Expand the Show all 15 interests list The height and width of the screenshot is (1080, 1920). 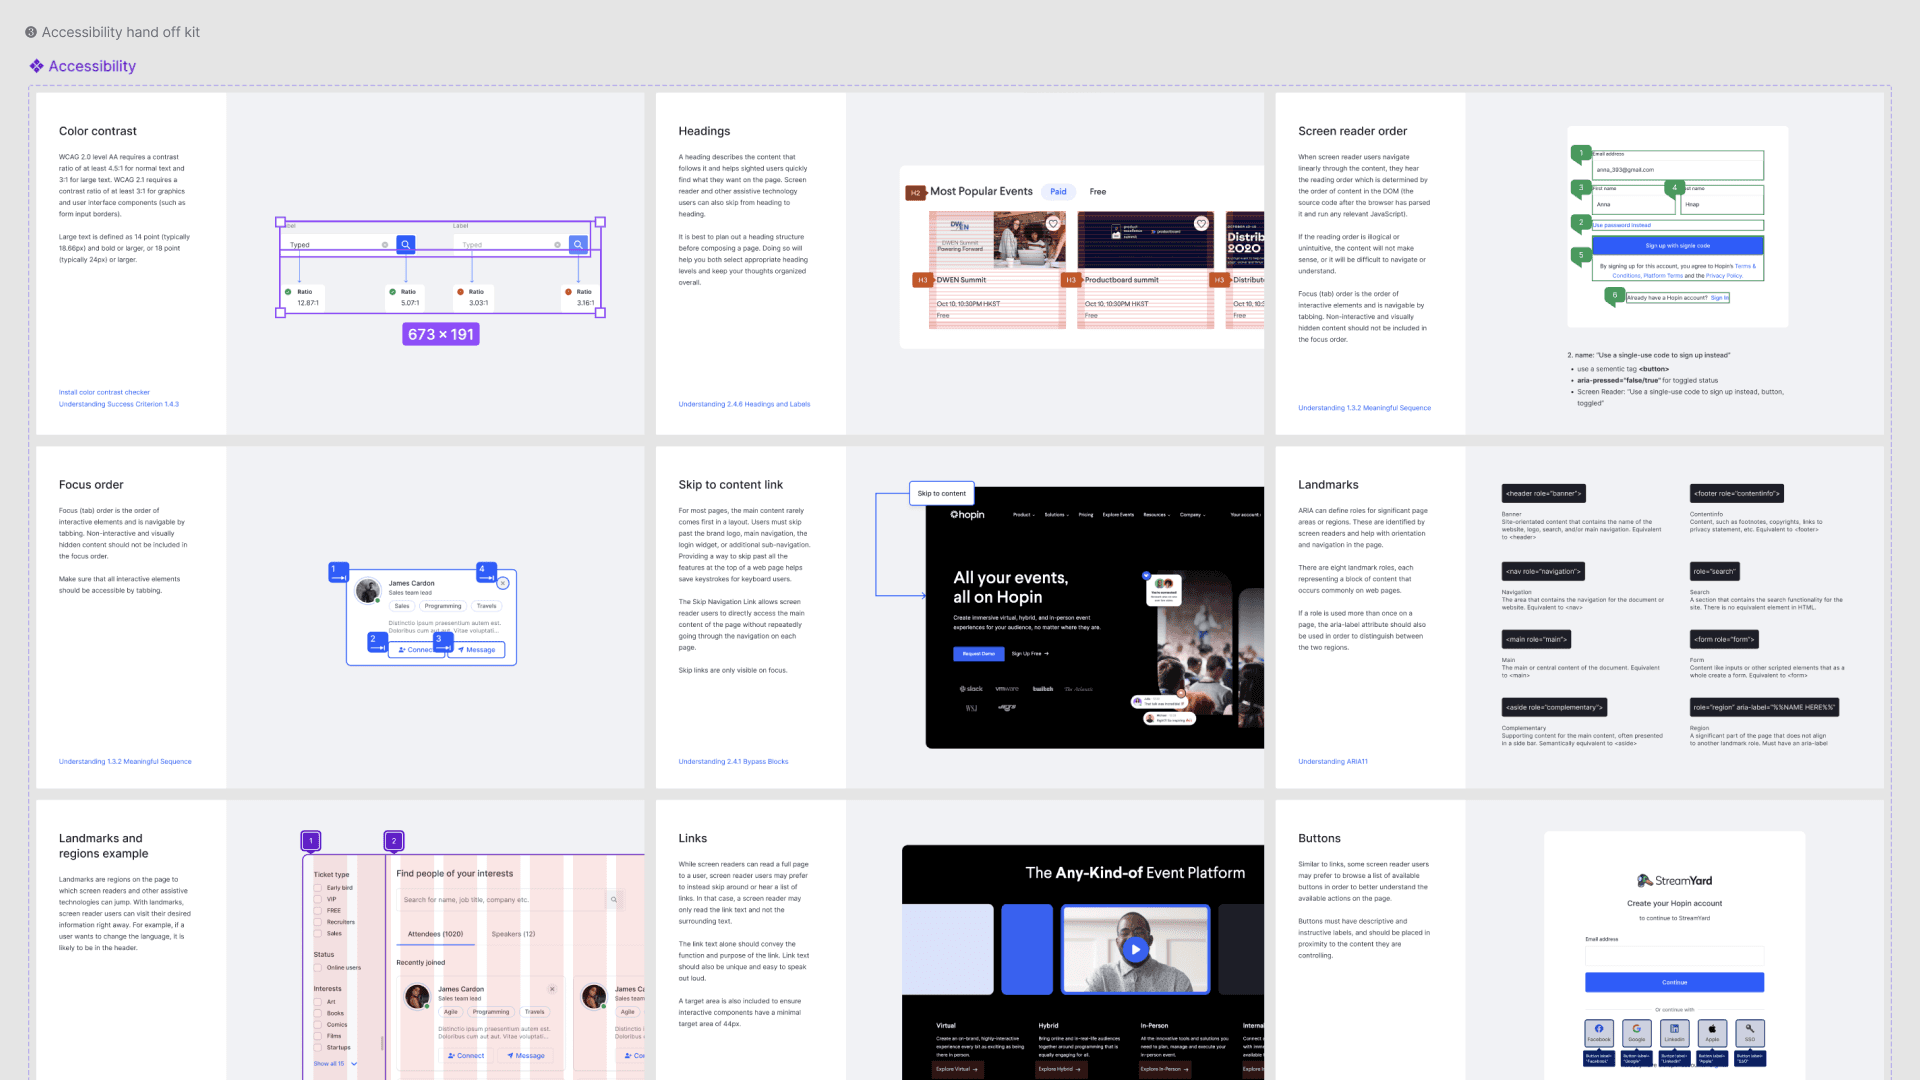[x=335, y=1064]
